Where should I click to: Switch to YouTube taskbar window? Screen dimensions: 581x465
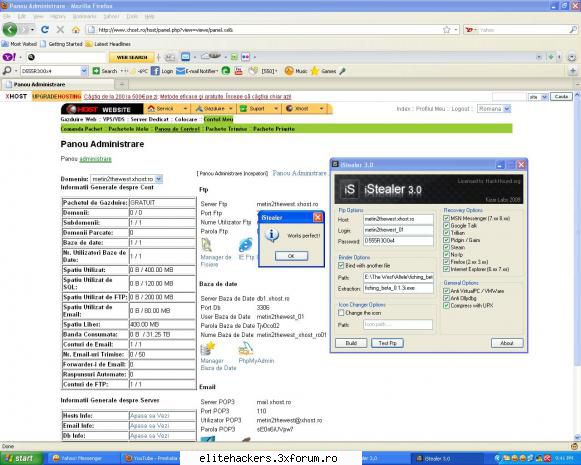click(152, 458)
